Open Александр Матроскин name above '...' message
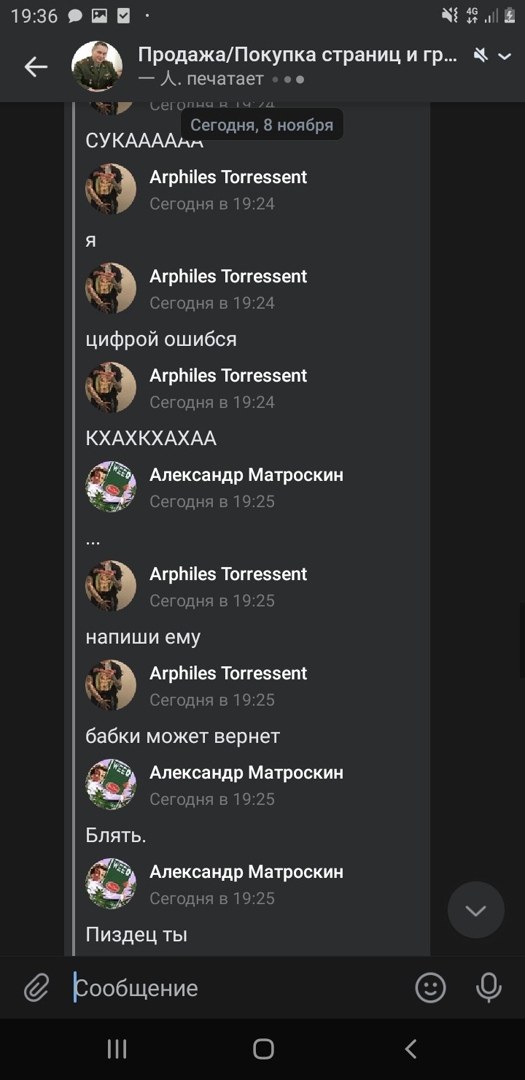The width and height of the screenshot is (525, 1080). click(x=247, y=475)
